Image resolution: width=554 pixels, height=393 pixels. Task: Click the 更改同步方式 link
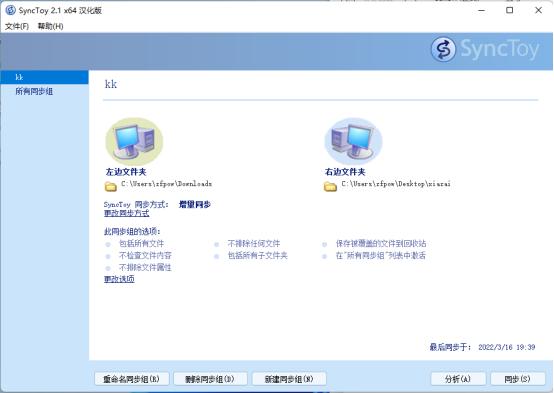(126, 213)
